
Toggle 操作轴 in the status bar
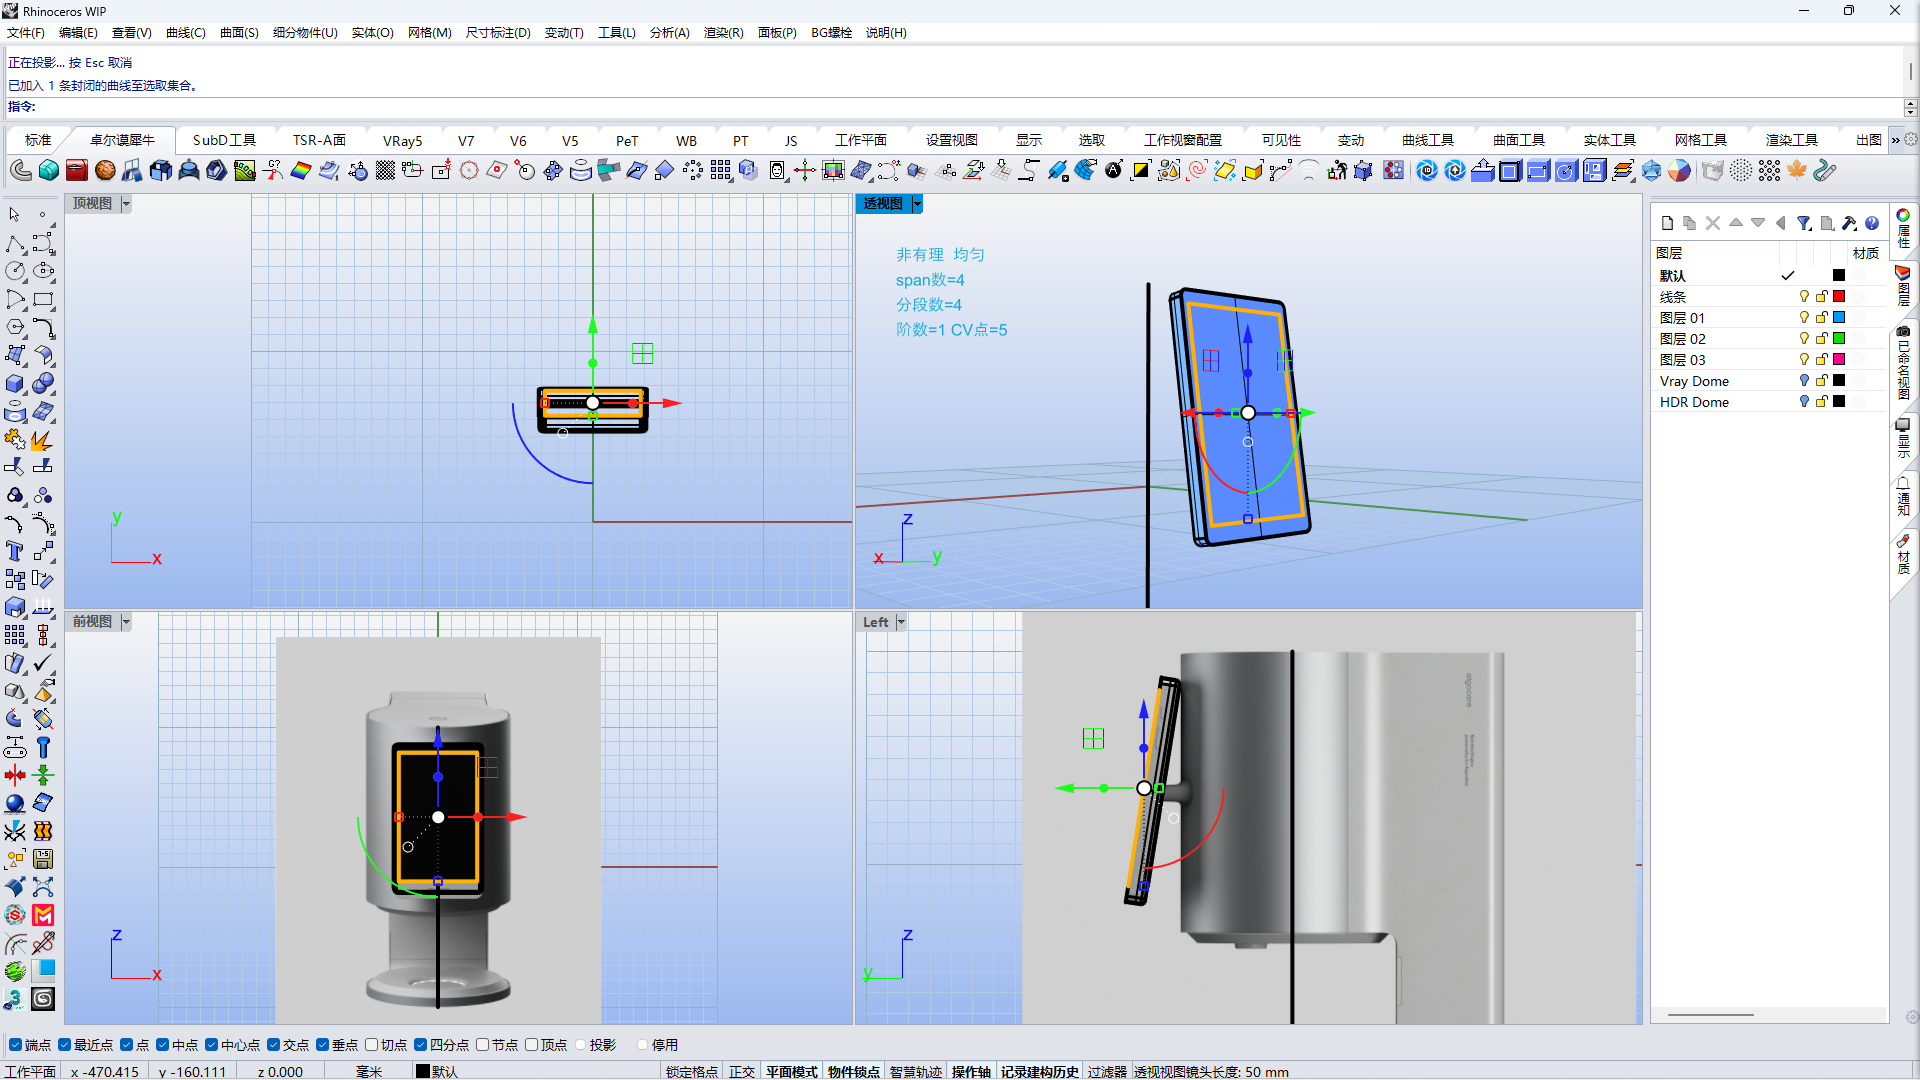970,1072
